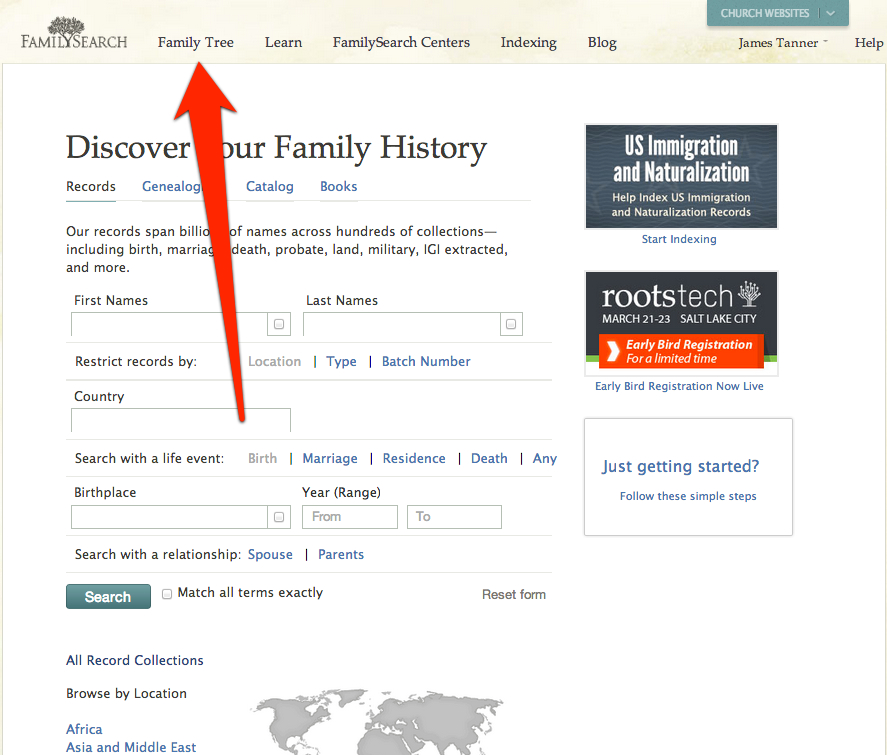The height and width of the screenshot is (755, 887).
Task: Toggle exact match box for Last Names
Action: [511, 324]
